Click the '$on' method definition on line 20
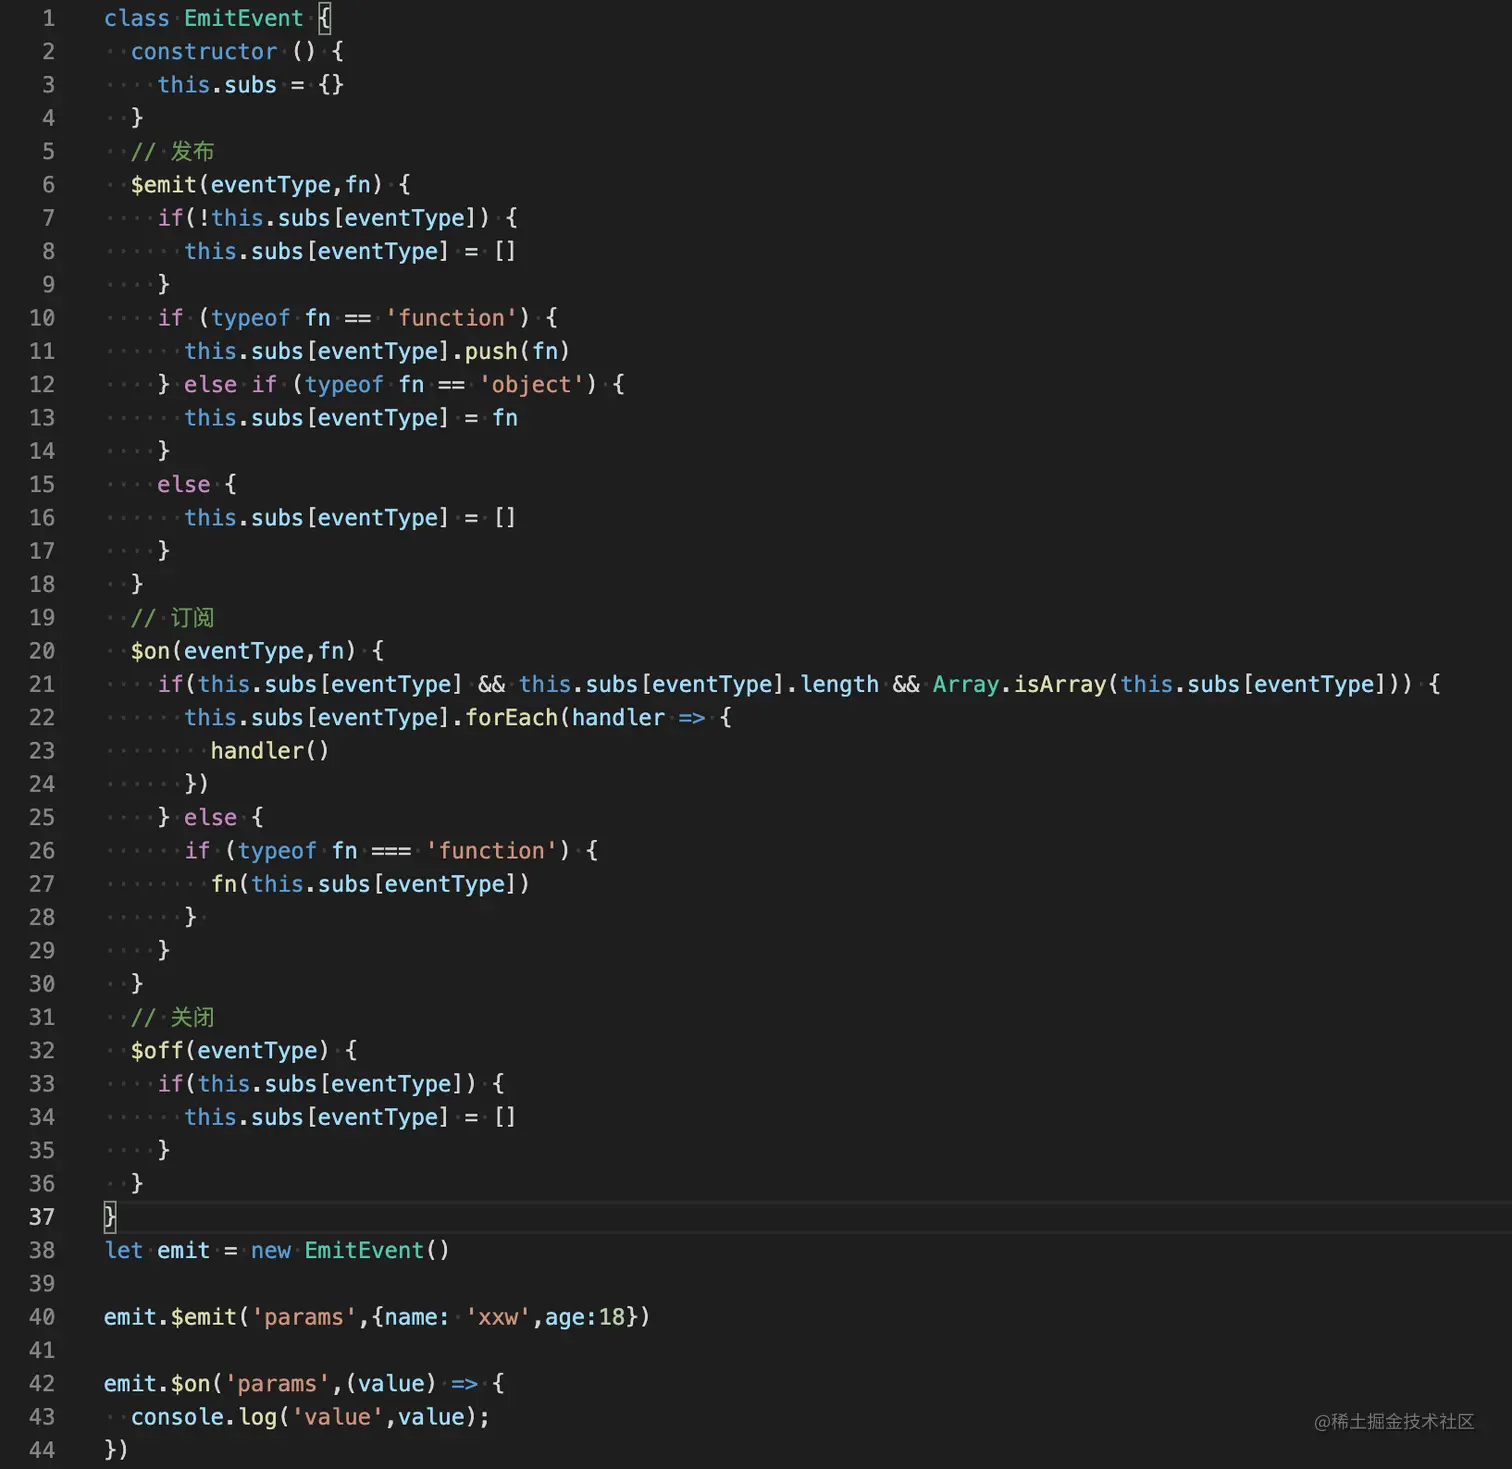Screen dimensions: 1512x1469 point(151,651)
